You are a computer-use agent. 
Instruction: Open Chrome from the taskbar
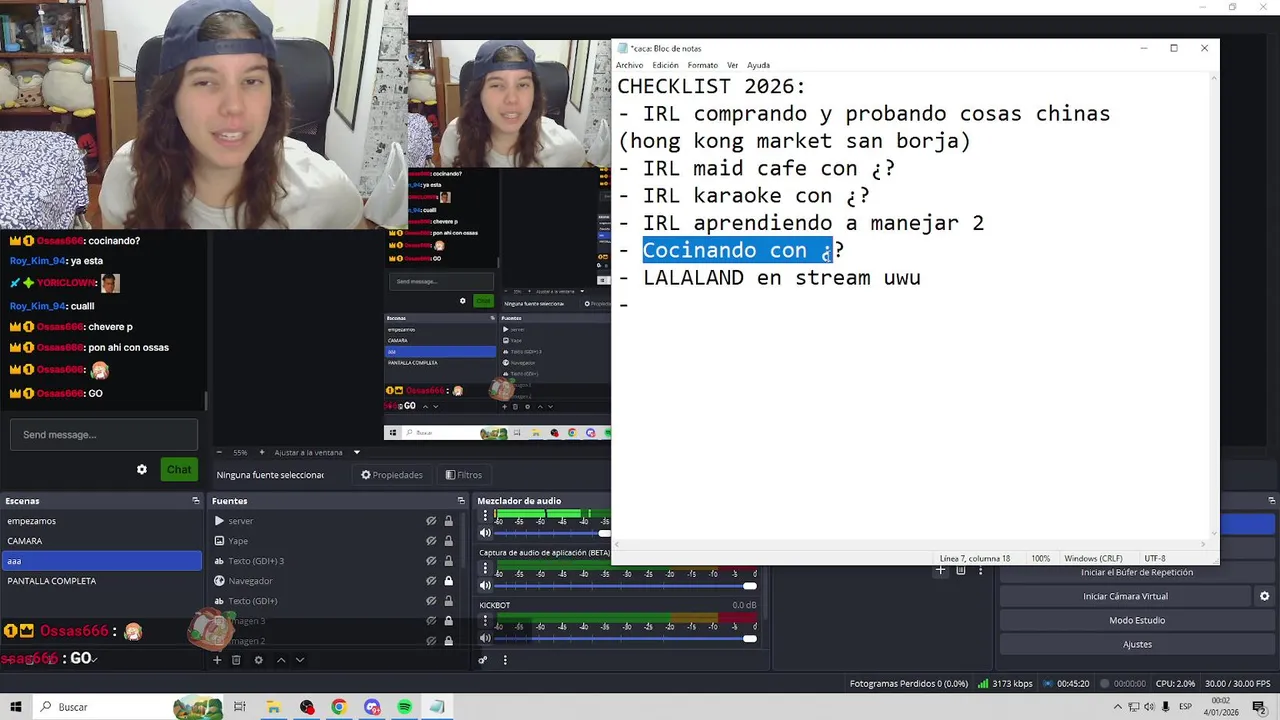[x=339, y=707]
